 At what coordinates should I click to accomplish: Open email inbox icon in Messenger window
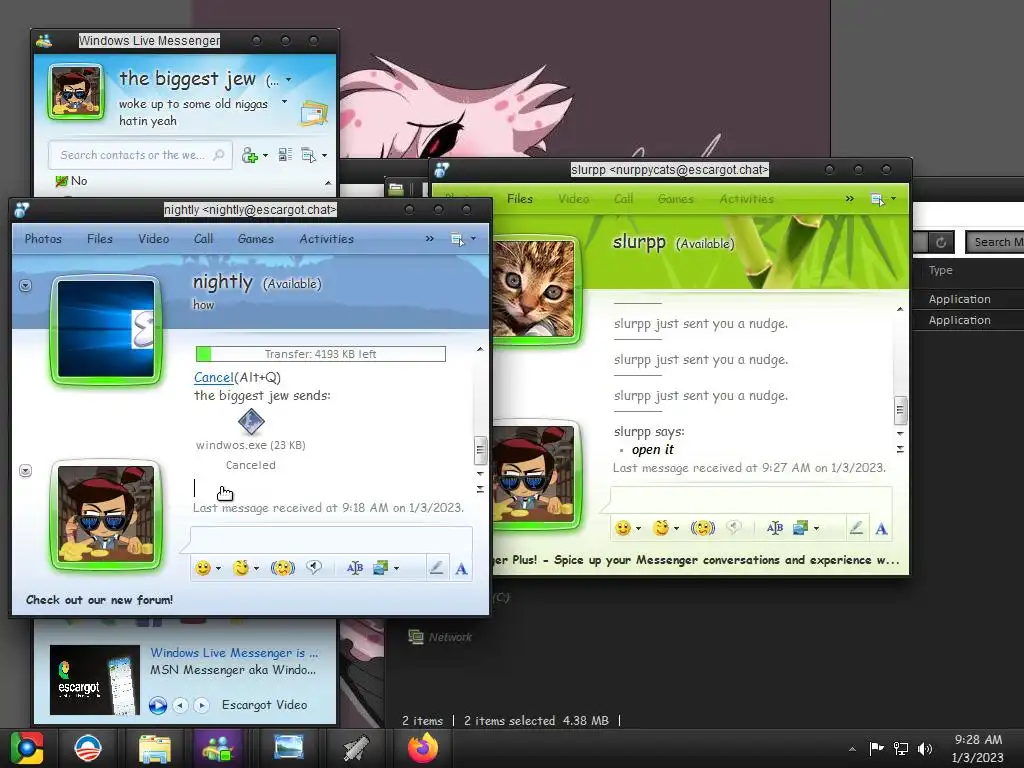314,113
